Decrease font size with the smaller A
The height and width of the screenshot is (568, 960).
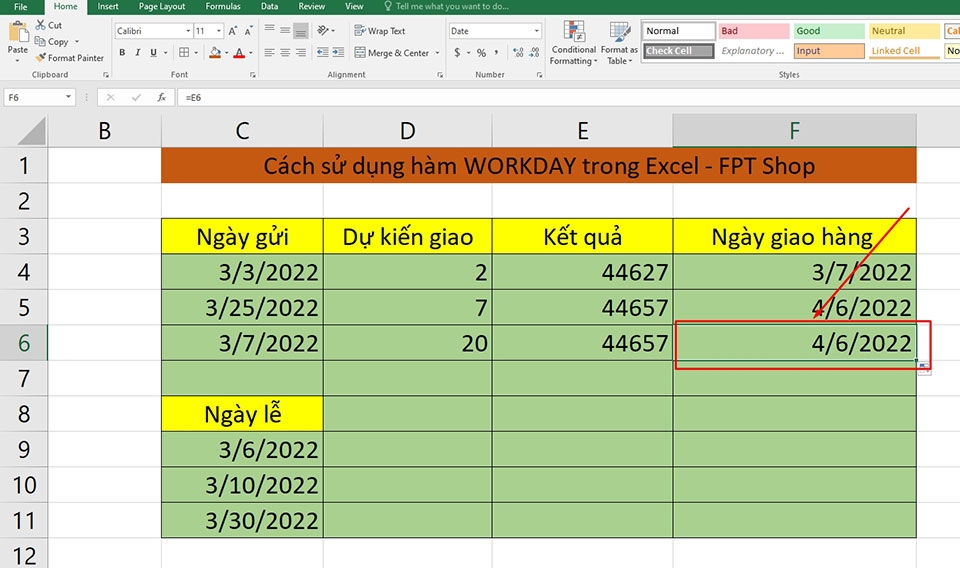[x=248, y=31]
